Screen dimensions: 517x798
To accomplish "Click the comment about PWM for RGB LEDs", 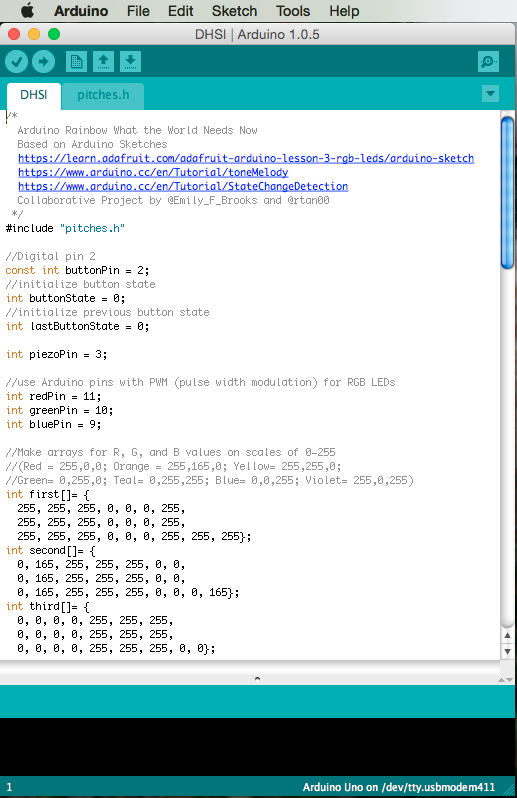I will pos(200,382).
